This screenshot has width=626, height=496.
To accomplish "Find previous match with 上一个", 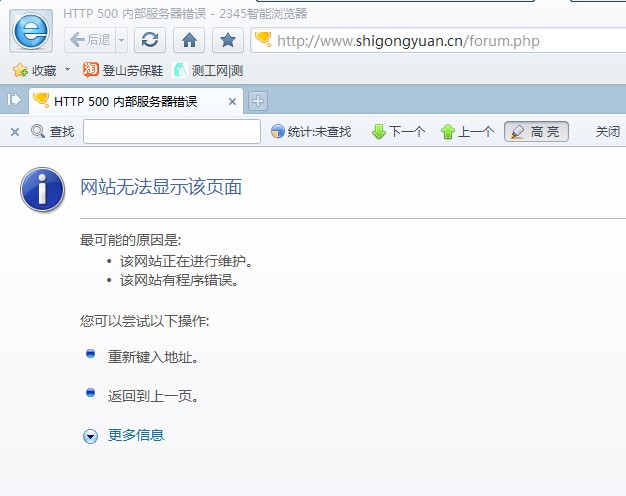I will pos(468,131).
